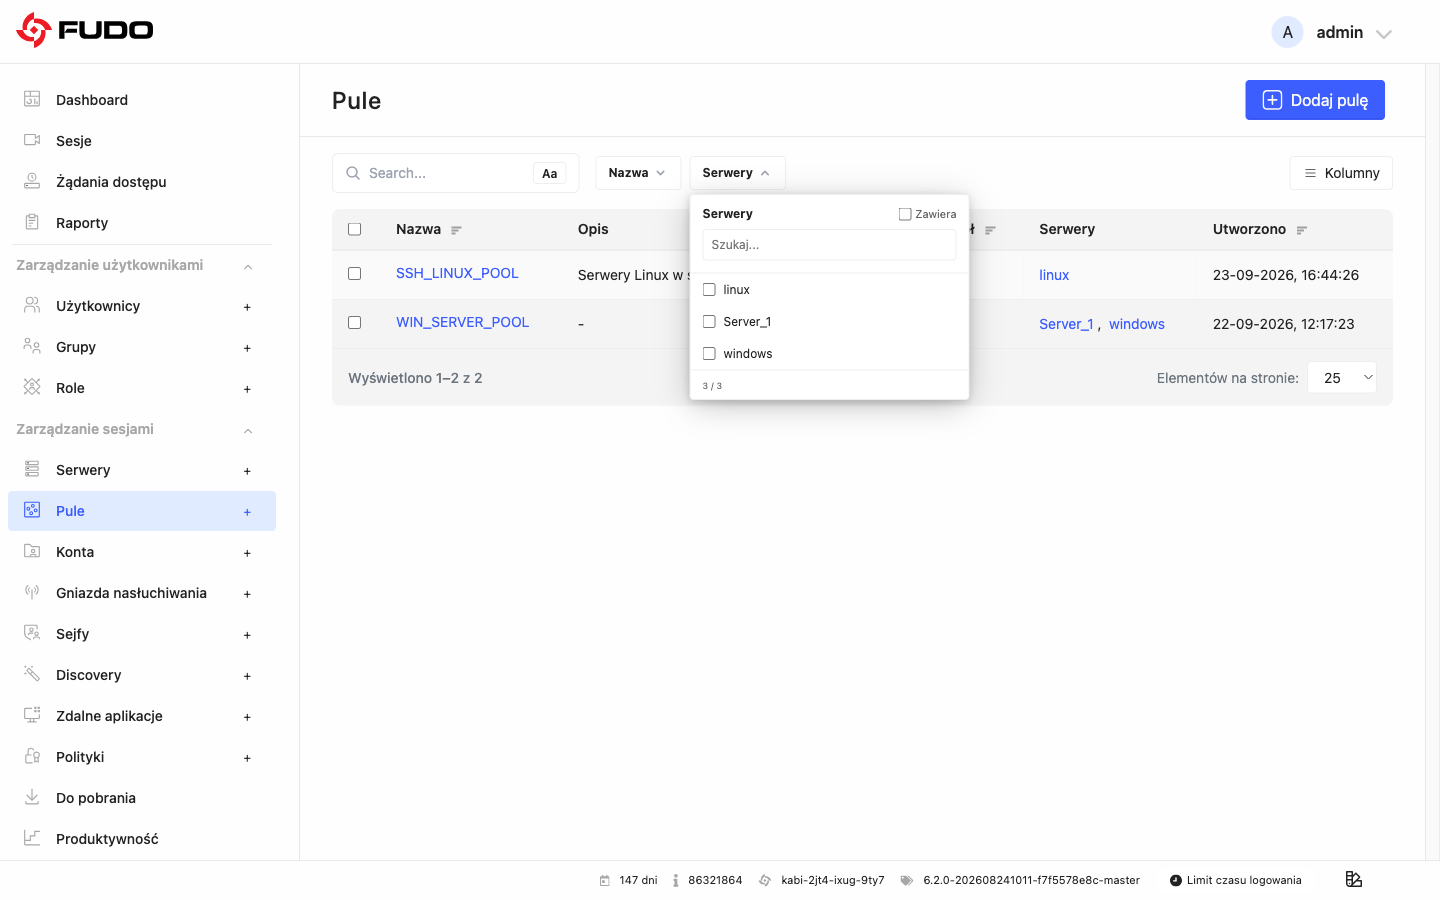1440x900 pixels.
Task: Collapse the Zarządzanie użytkownikami section
Action: [248, 266]
